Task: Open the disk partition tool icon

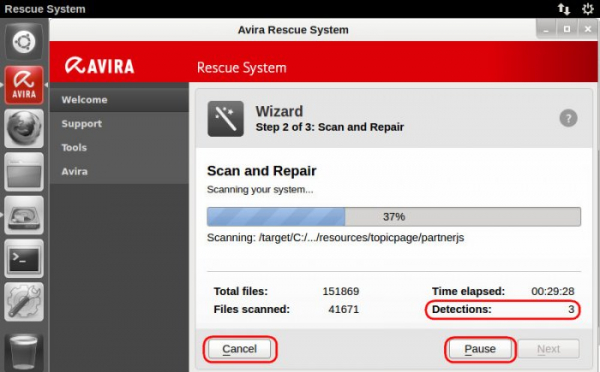Action: point(24,215)
